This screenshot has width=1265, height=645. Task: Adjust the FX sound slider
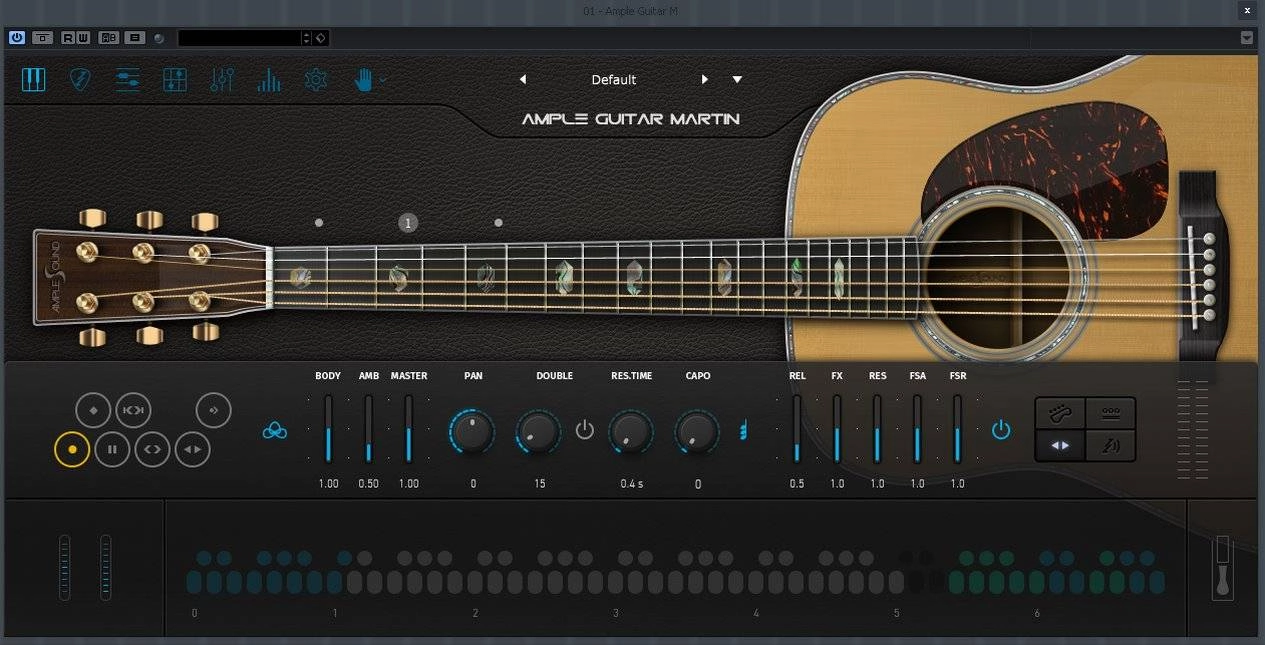pyautogui.click(x=837, y=429)
